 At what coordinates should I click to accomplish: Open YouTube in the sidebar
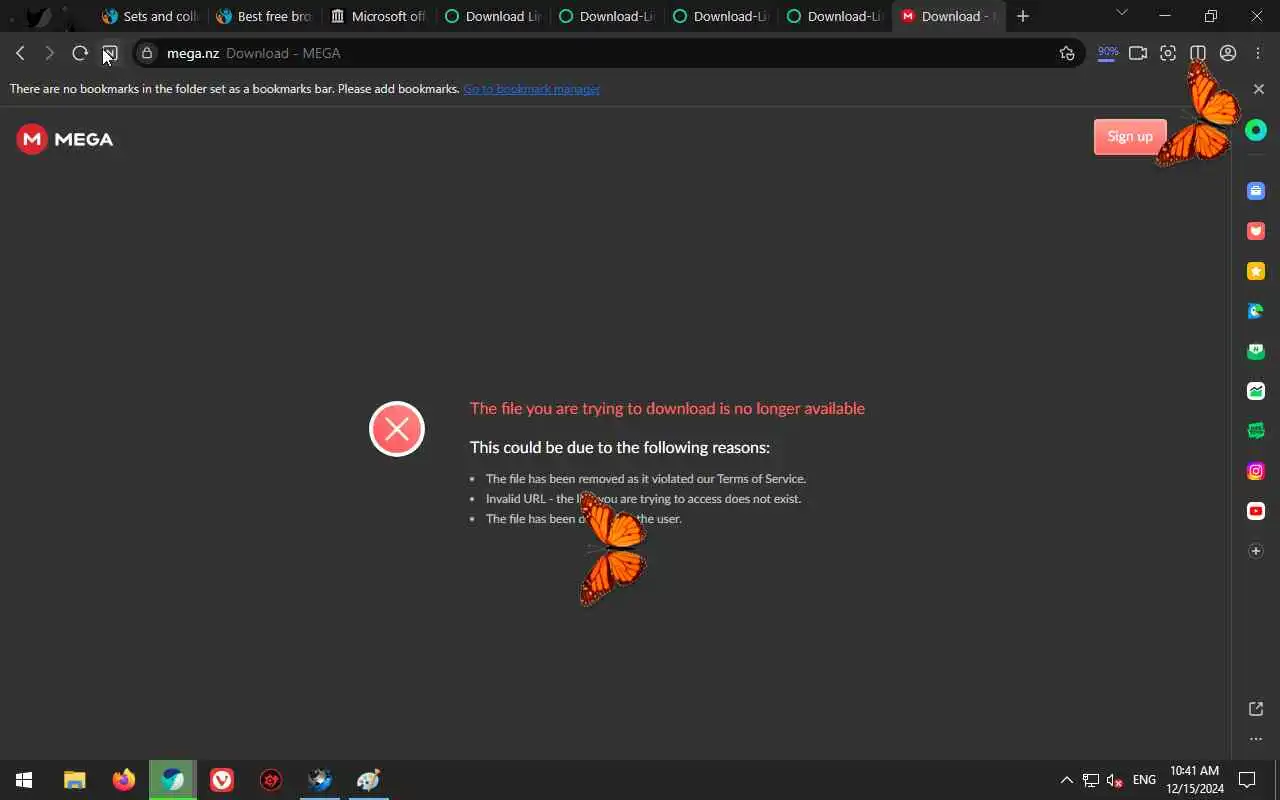pyautogui.click(x=1256, y=511)
